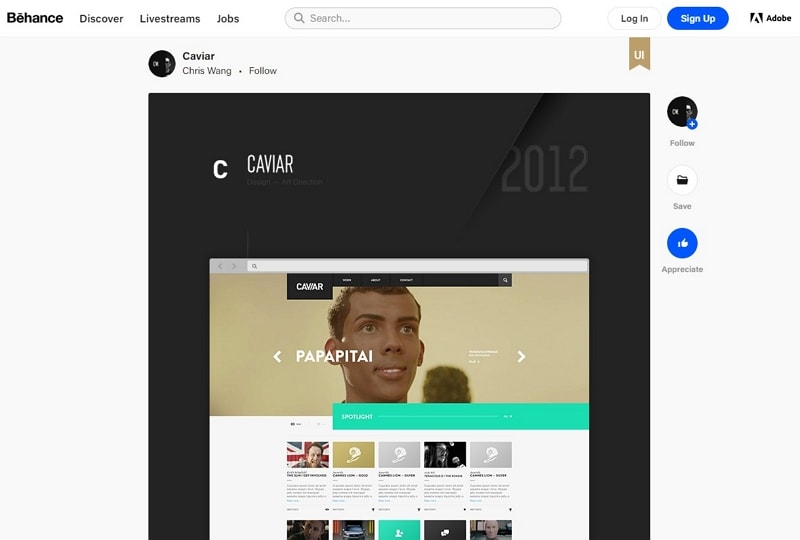Click the Appreciate label
Image resolution: width=800 pixels, height=540 pixels.
pyautogui.click(x=682, y=269)
